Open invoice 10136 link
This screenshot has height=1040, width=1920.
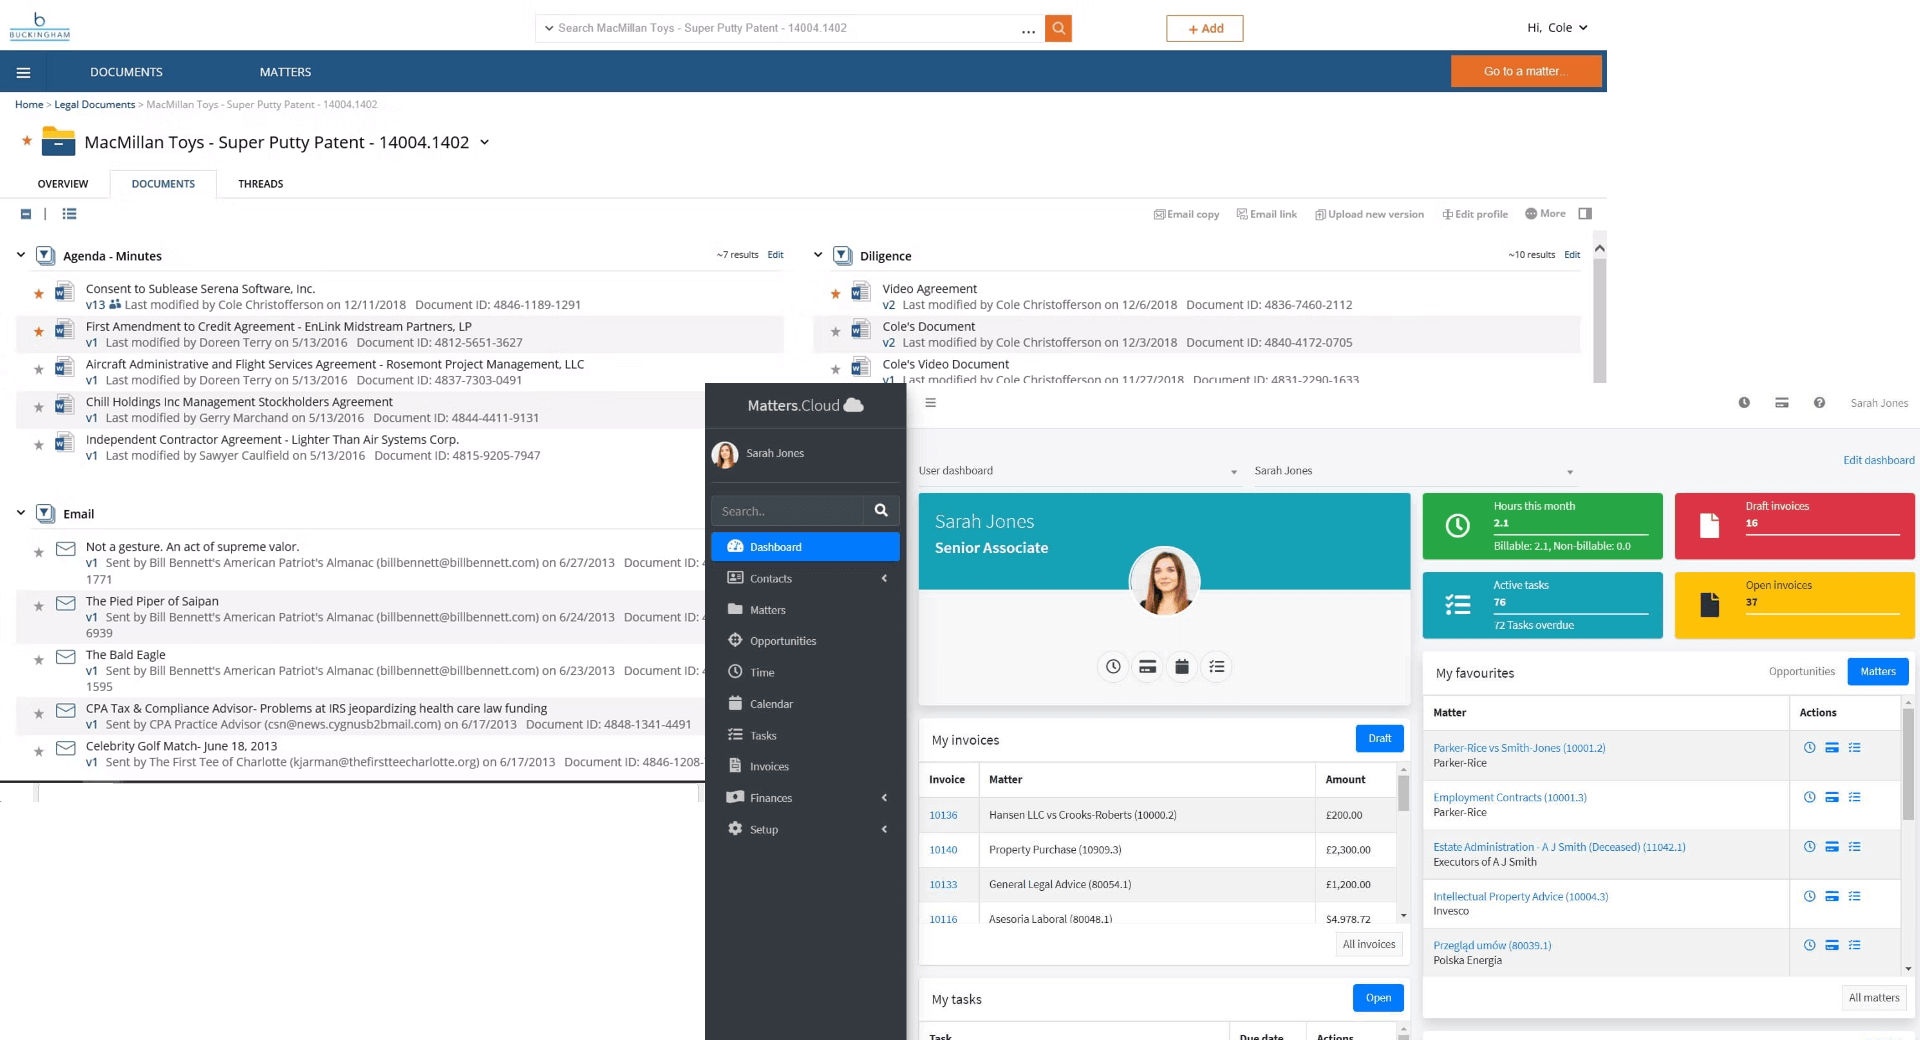tap(943, 815)
